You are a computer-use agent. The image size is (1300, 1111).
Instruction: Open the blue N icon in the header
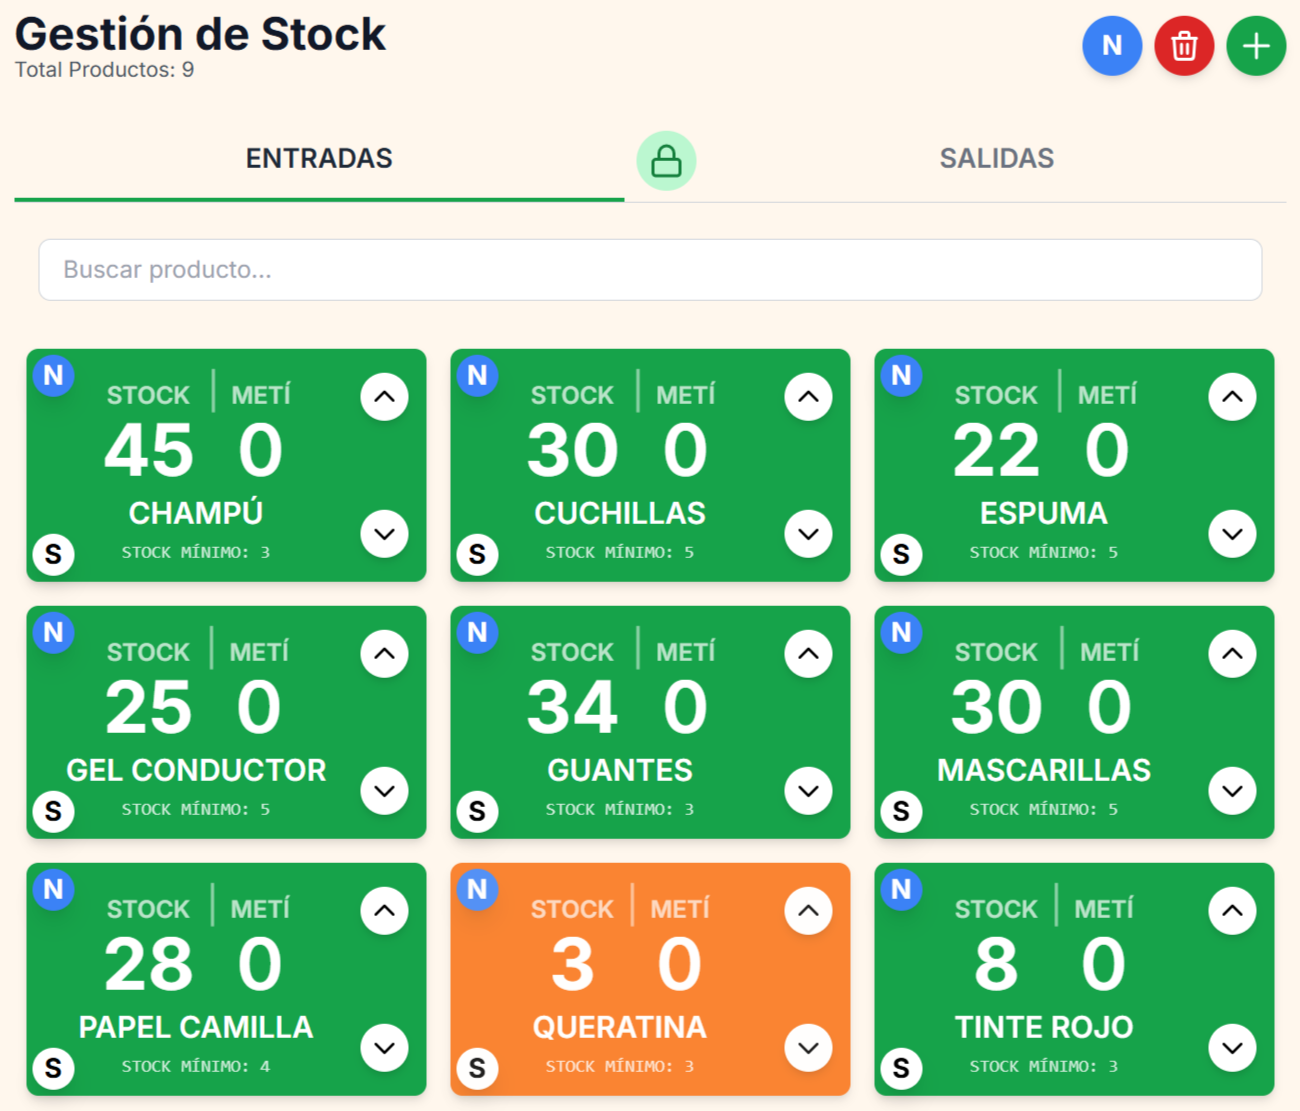1112,46
